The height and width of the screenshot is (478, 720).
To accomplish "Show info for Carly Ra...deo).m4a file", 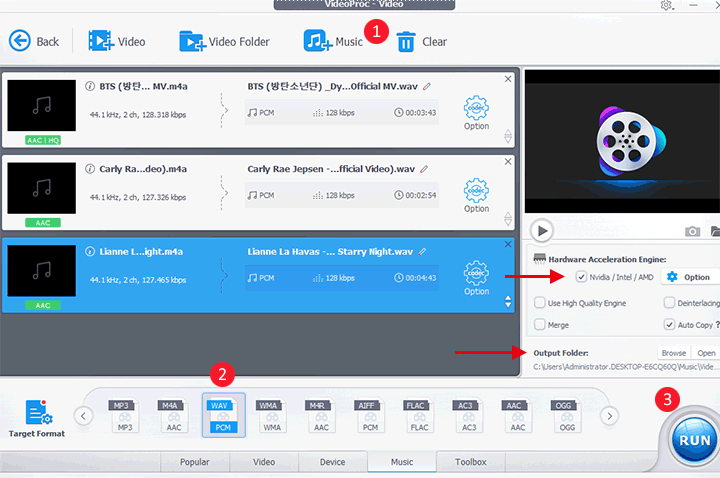I will point(90,169).
